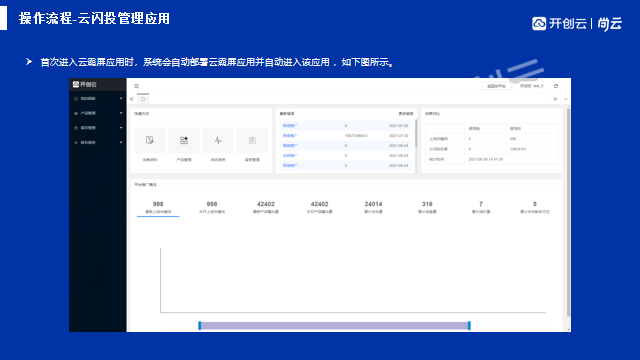Click the messages list vertical scrollbar
Viewport: 640px width, 360px height.
pos(416,133)
